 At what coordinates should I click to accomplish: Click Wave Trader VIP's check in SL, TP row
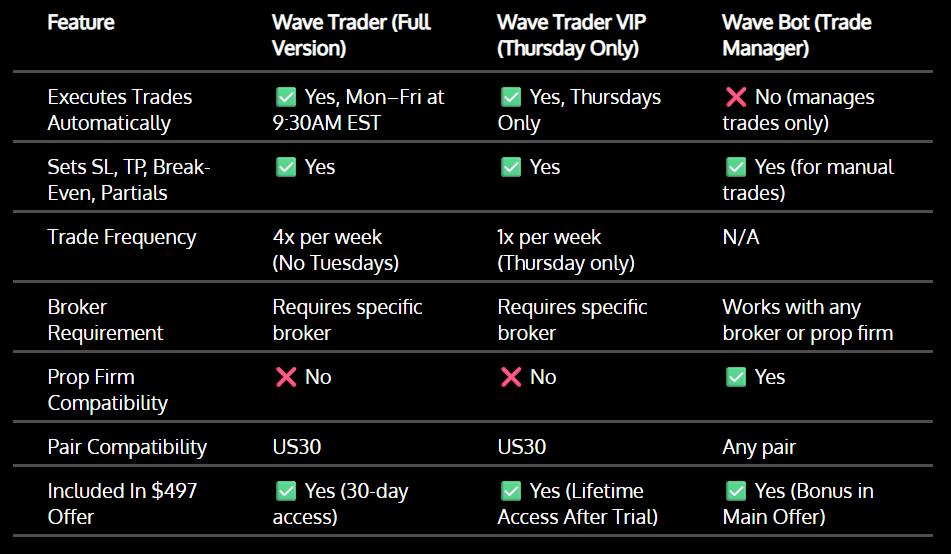pos(511,167)
